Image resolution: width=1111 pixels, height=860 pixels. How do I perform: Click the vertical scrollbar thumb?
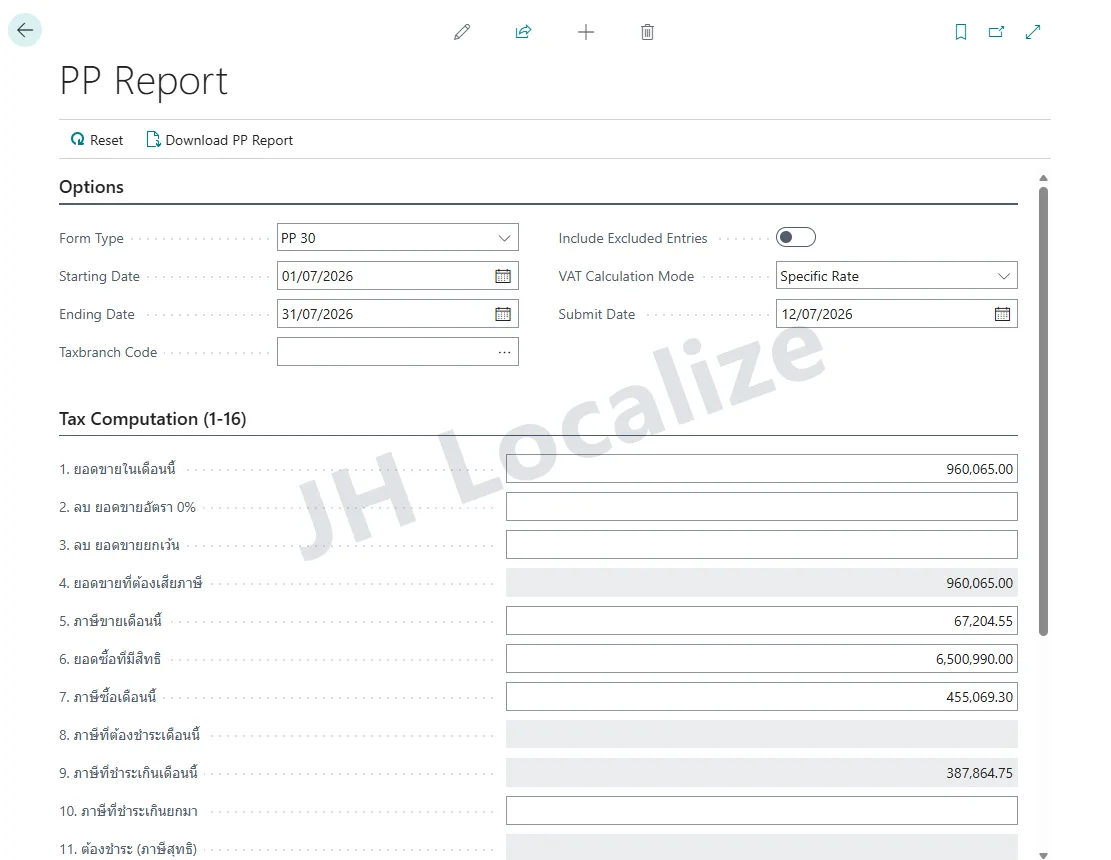[x=1043, y=411]
